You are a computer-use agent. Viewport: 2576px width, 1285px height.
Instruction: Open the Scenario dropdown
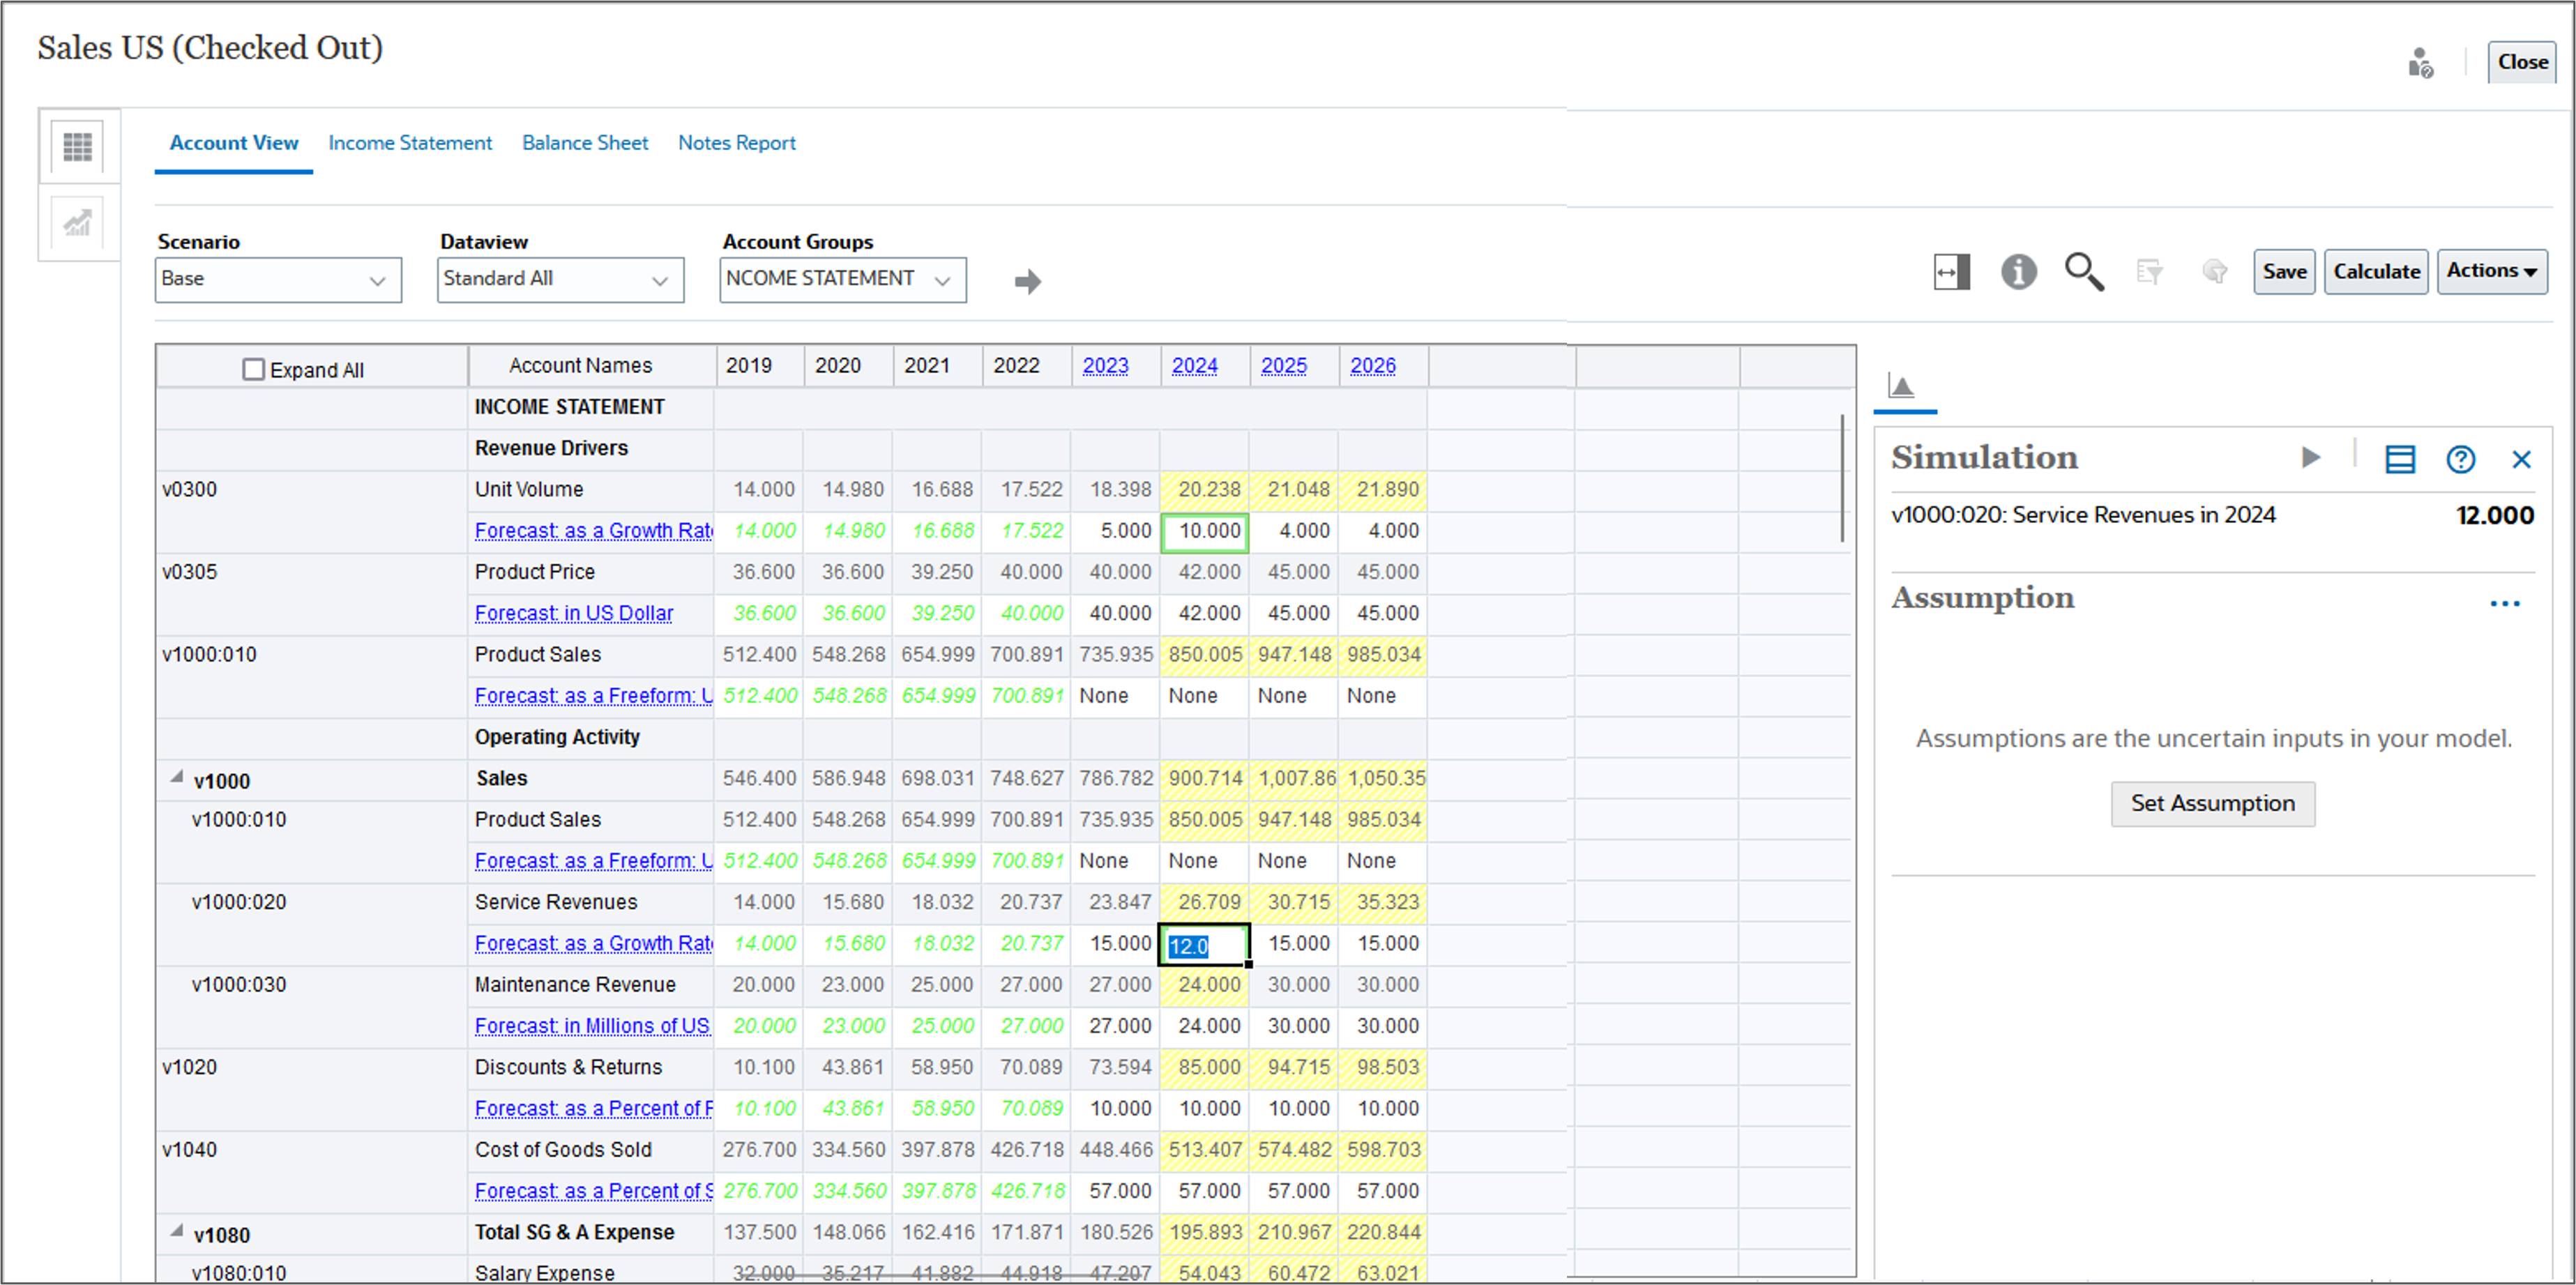[278, 280]
